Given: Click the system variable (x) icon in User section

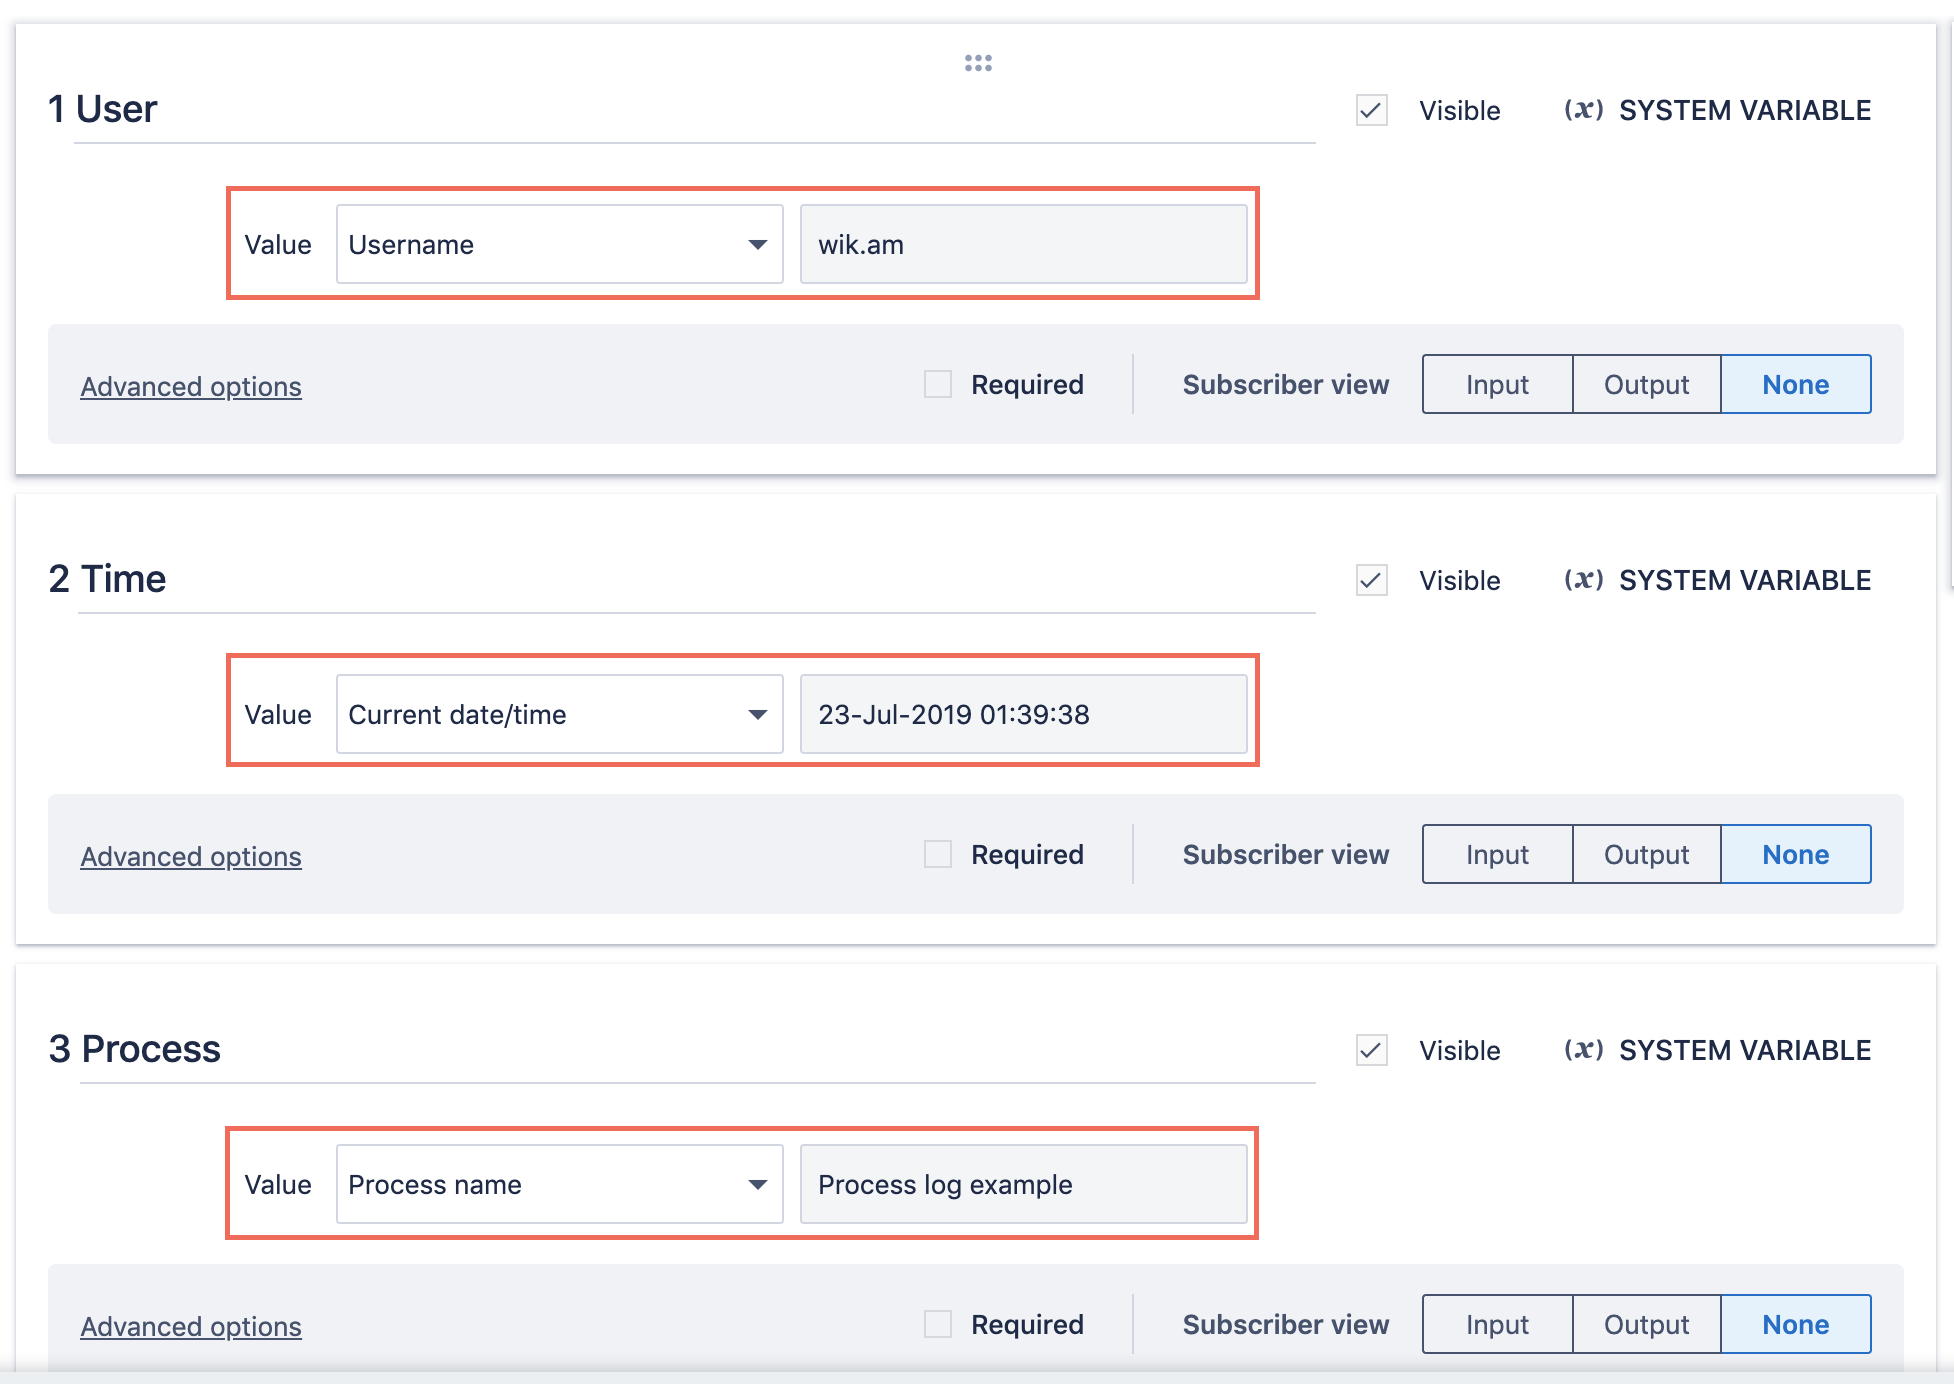Looking at the screenshot, I should coord(1583,110).
